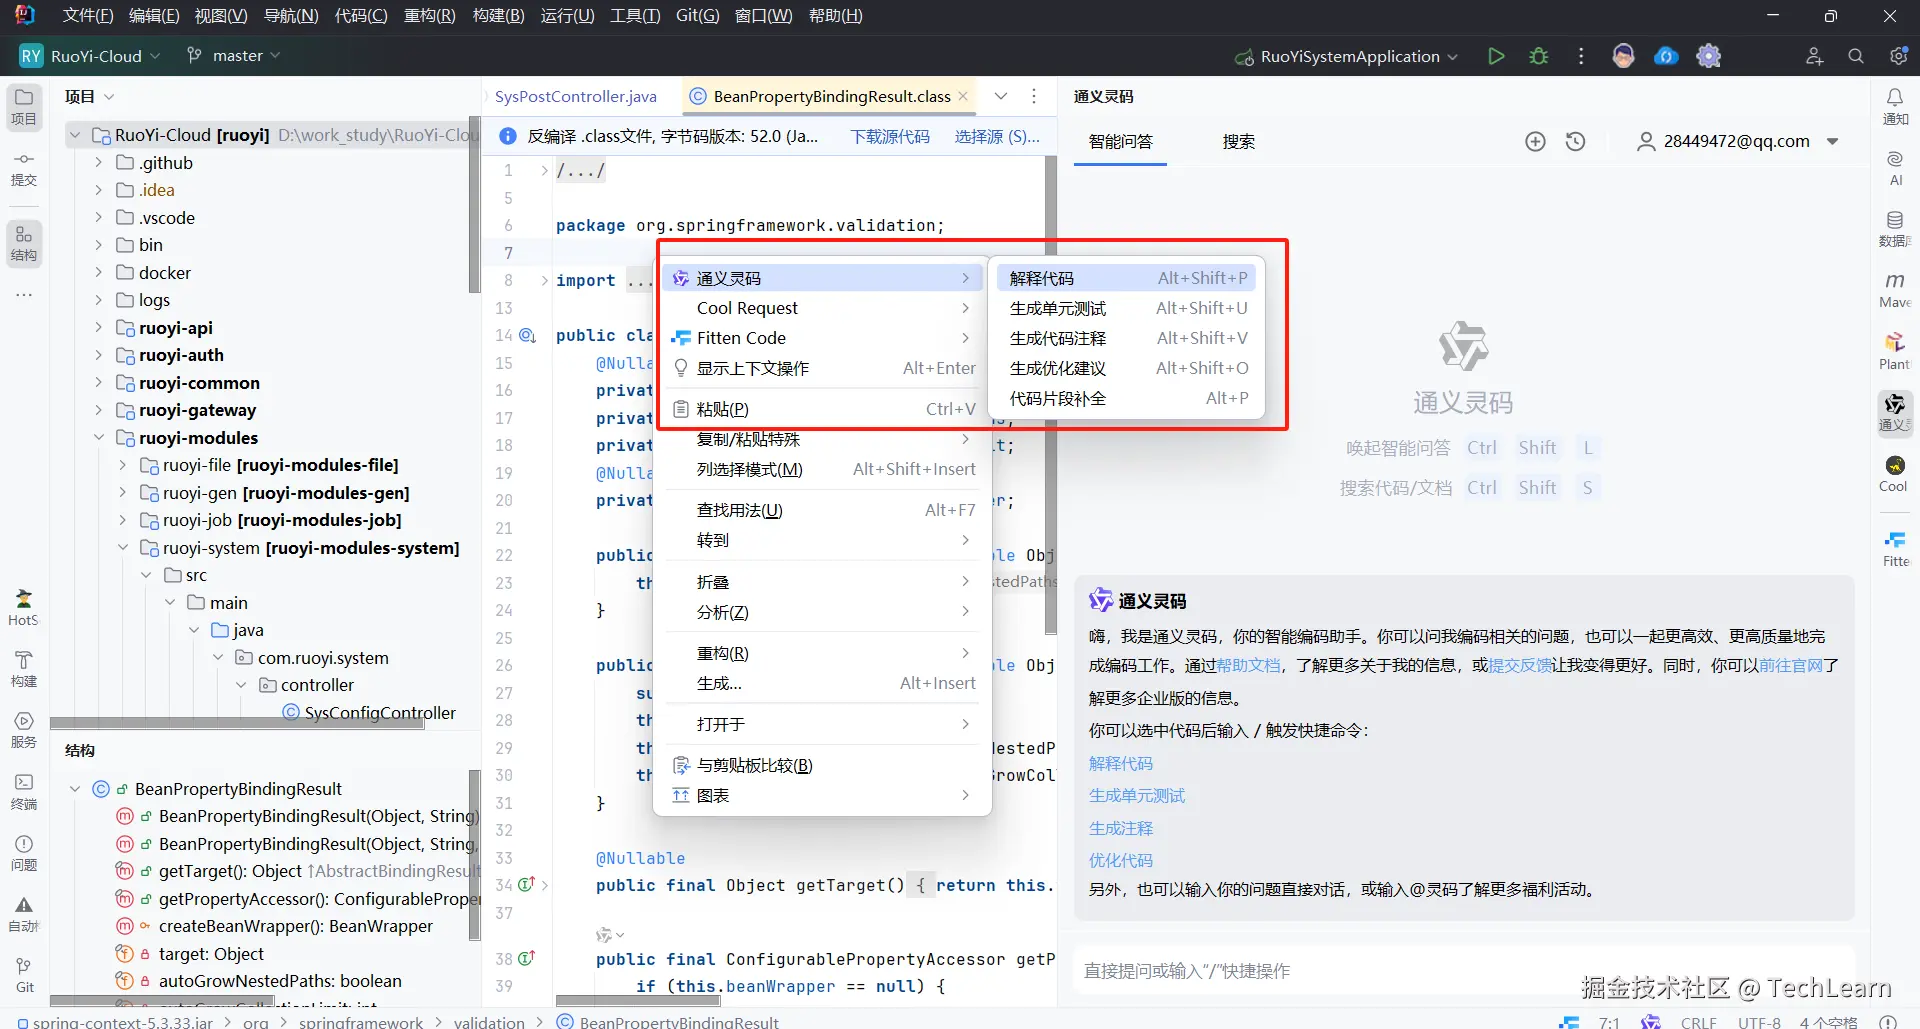This screenshot has height=1029, width=1920.
Task: Select the ruoyi-auth module in project tree
Action: [181, 355]
